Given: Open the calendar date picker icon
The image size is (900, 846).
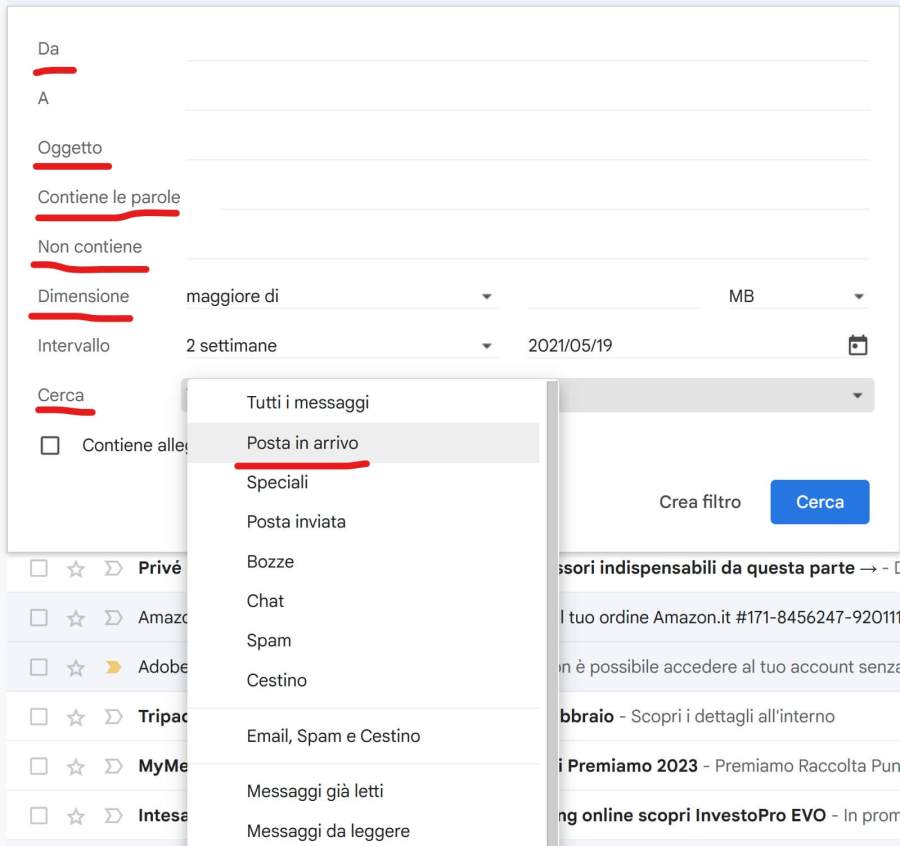Looking at the screenshot, I should 857,346.
